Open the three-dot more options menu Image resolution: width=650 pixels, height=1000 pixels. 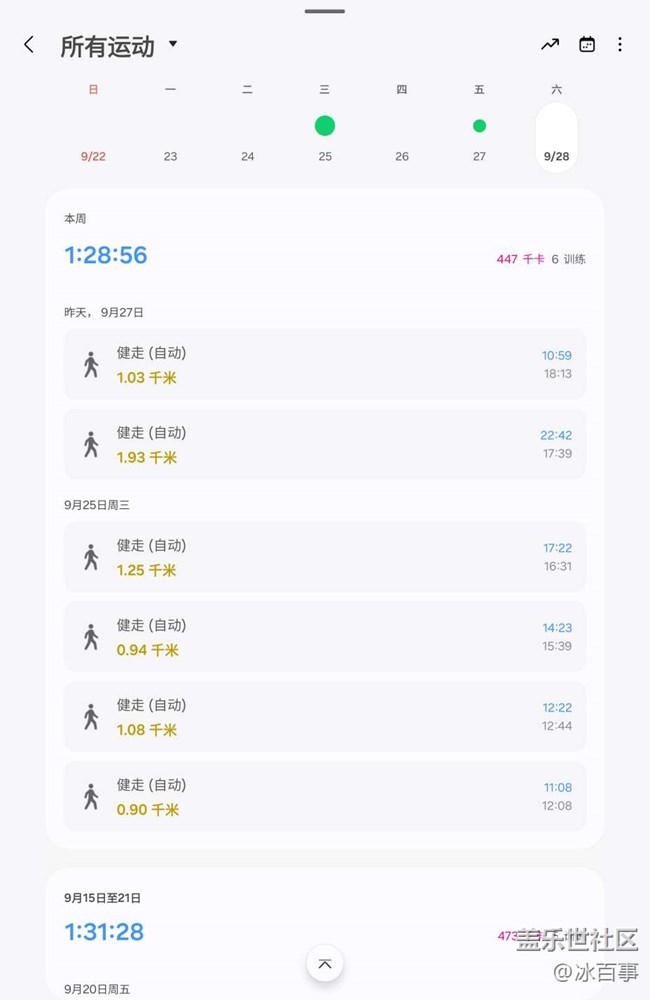[x=619, y=45]
